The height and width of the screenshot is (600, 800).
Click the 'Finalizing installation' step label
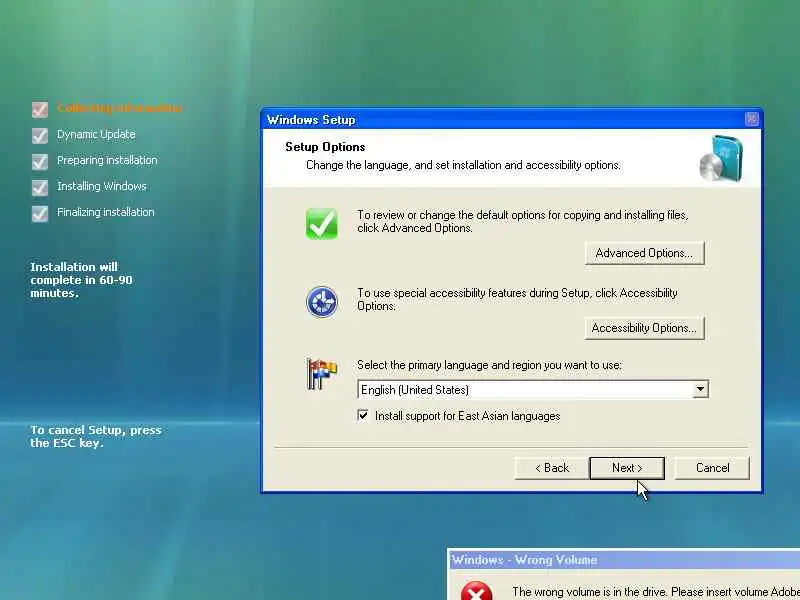(x=106, y=212)
